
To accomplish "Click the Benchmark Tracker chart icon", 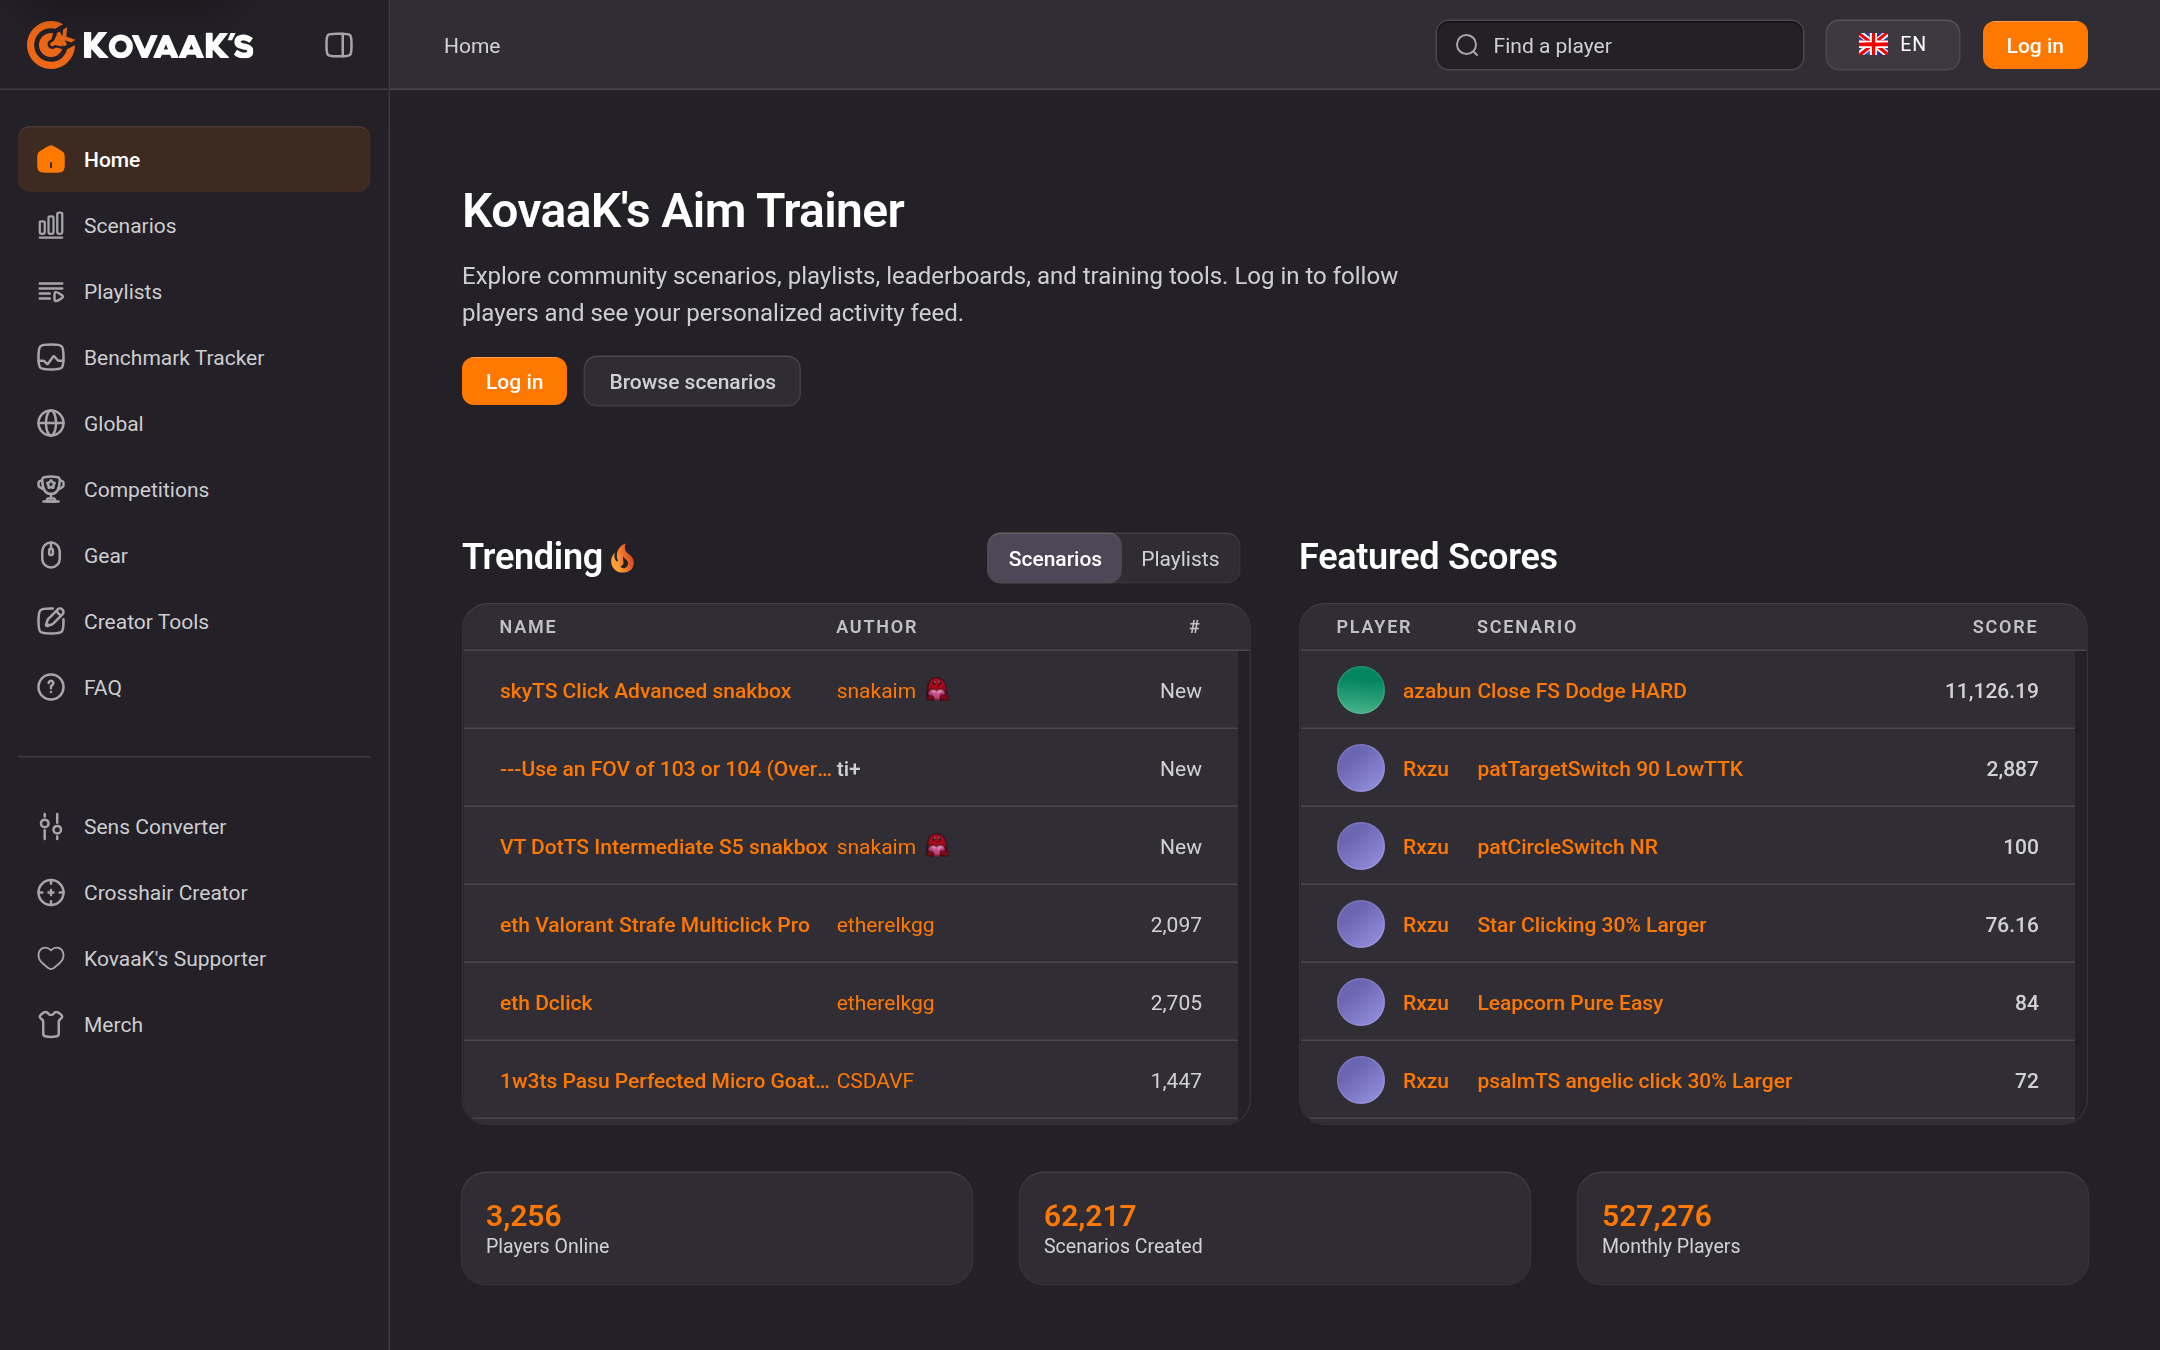I will coord(51,357).
